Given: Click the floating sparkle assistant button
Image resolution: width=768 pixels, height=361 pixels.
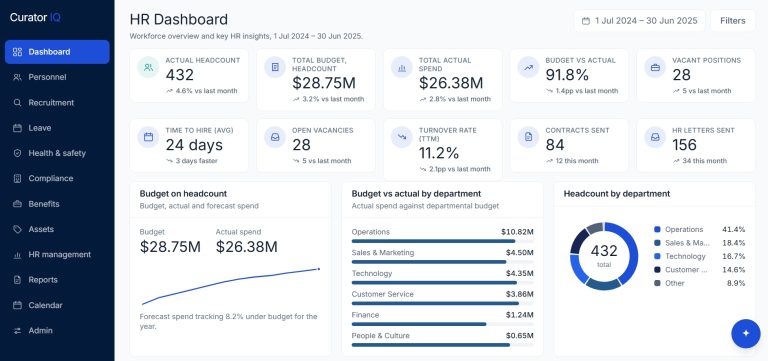Looking at the screenshot, I should (745, 334).
